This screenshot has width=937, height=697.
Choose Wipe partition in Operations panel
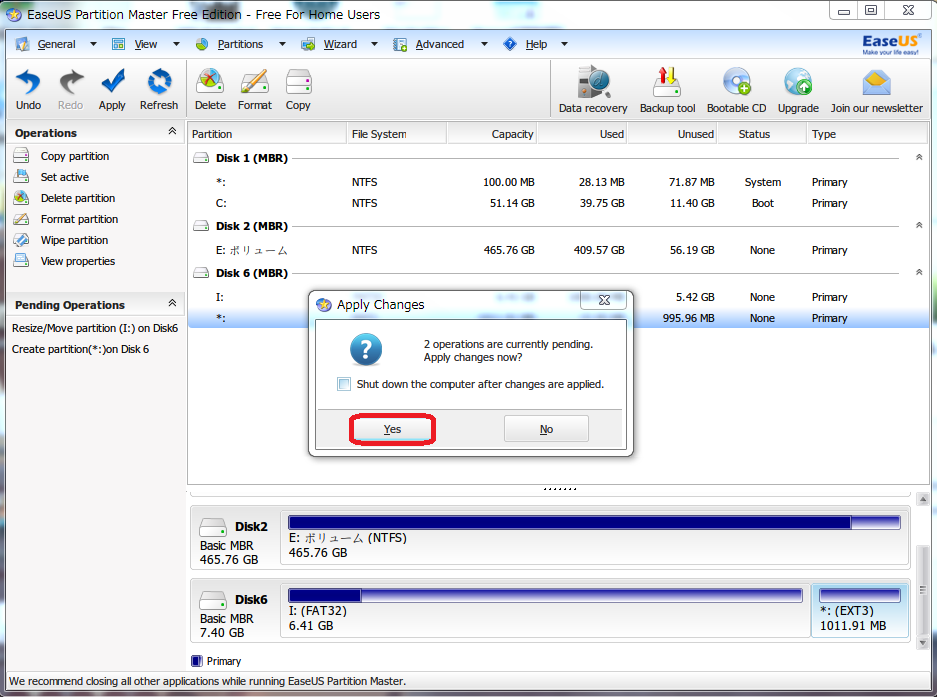coord(74,240)
